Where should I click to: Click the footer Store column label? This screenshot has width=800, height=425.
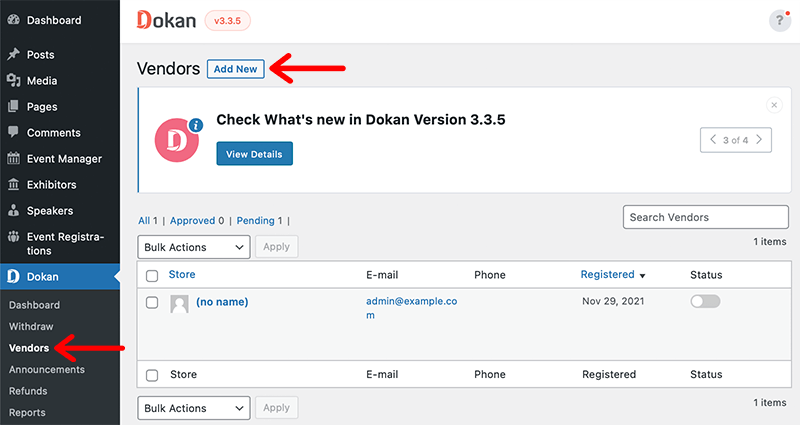[184, 374]
